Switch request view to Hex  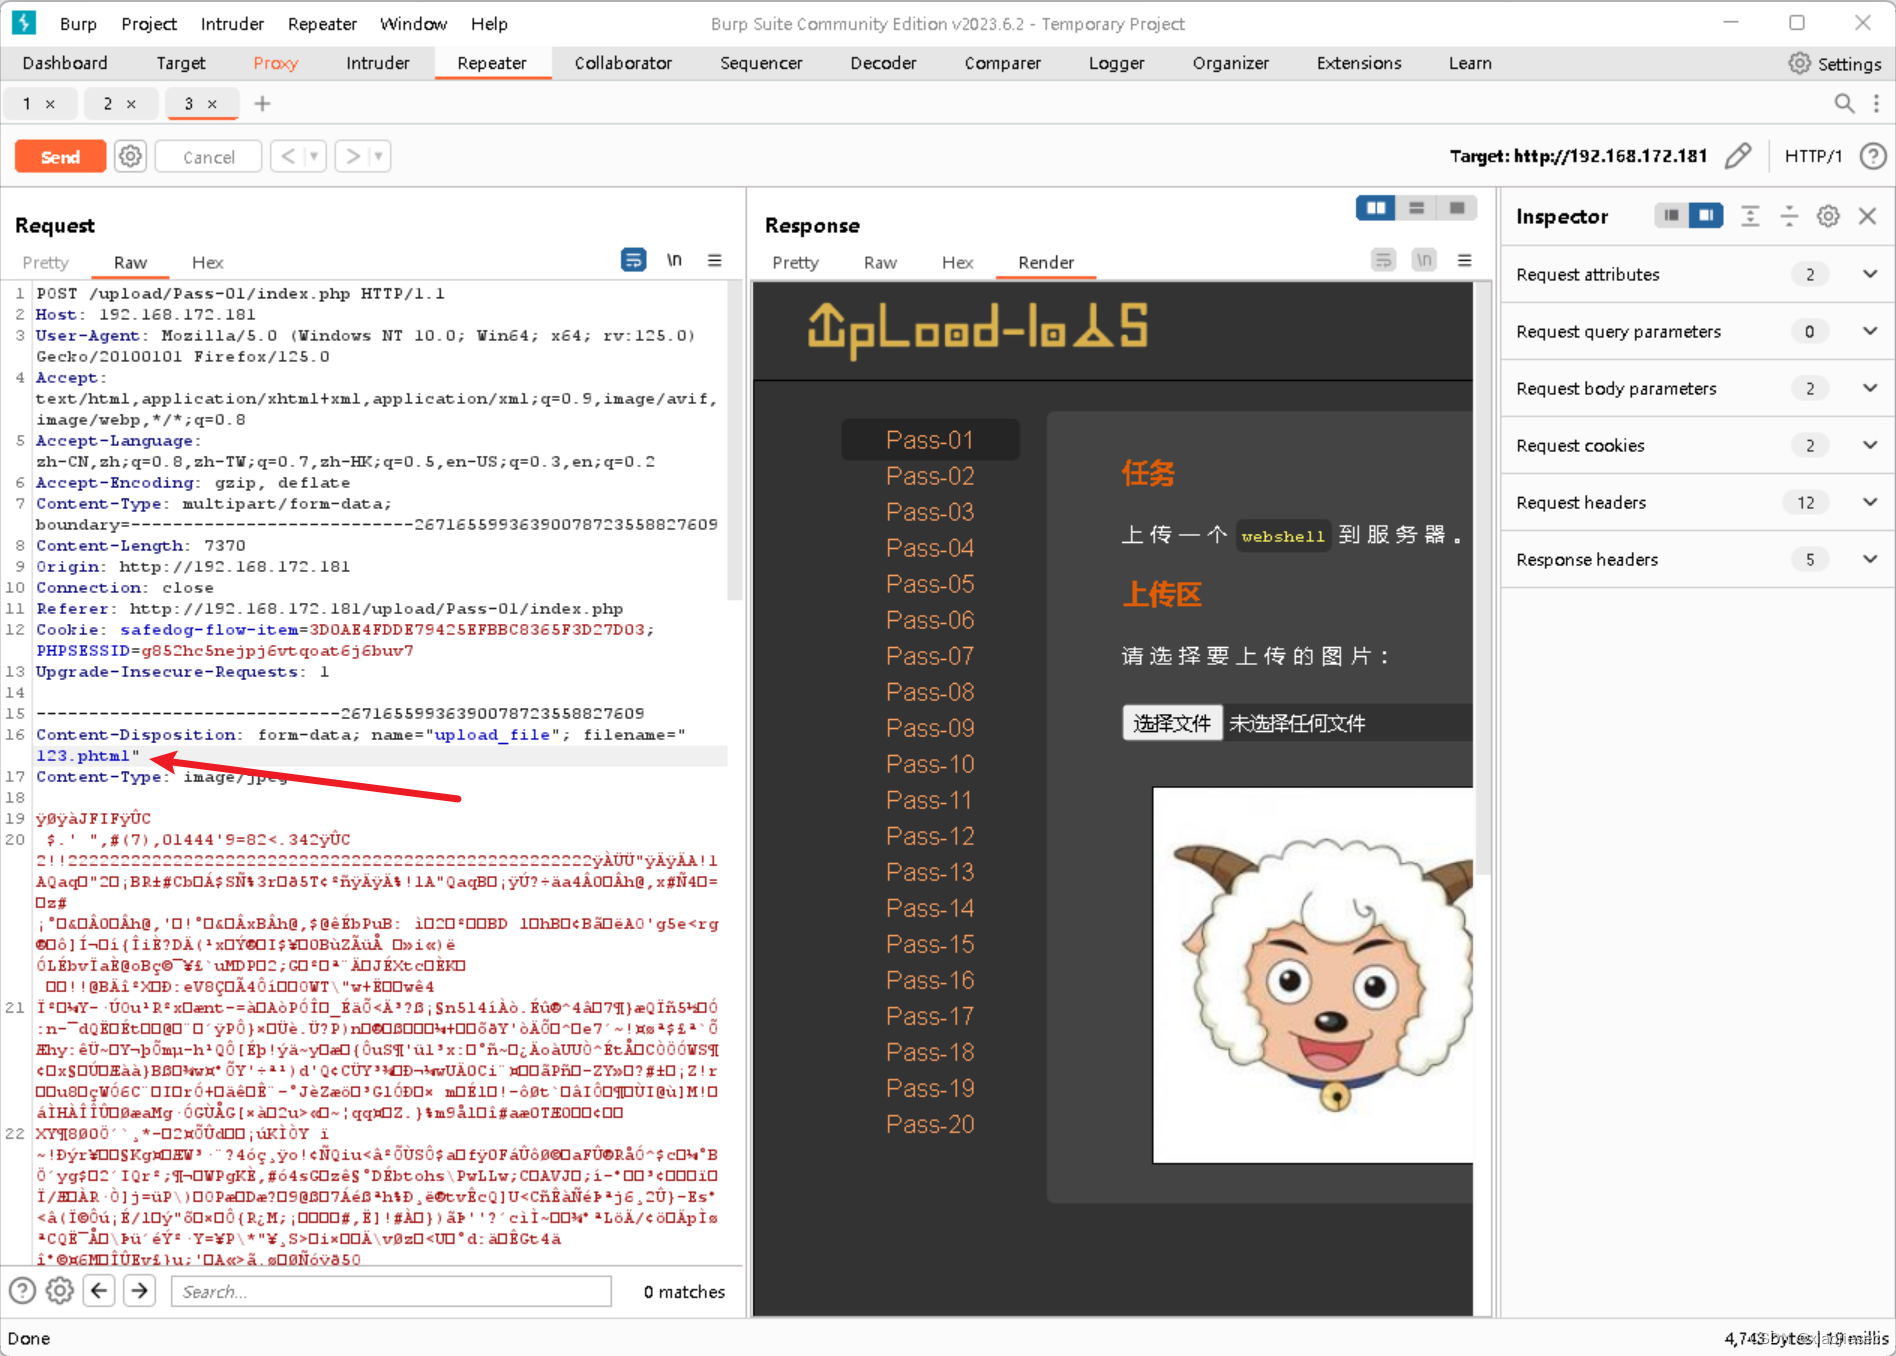tap(207, 262)
